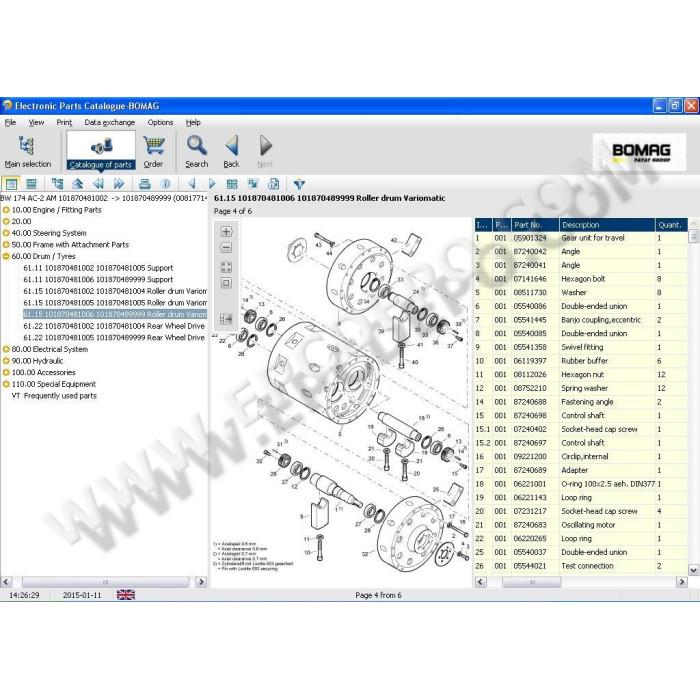Zoom out of the drawing with the minus button
Image resolution: width=700 pixels, height=700 pixels.
click(226, 247)
